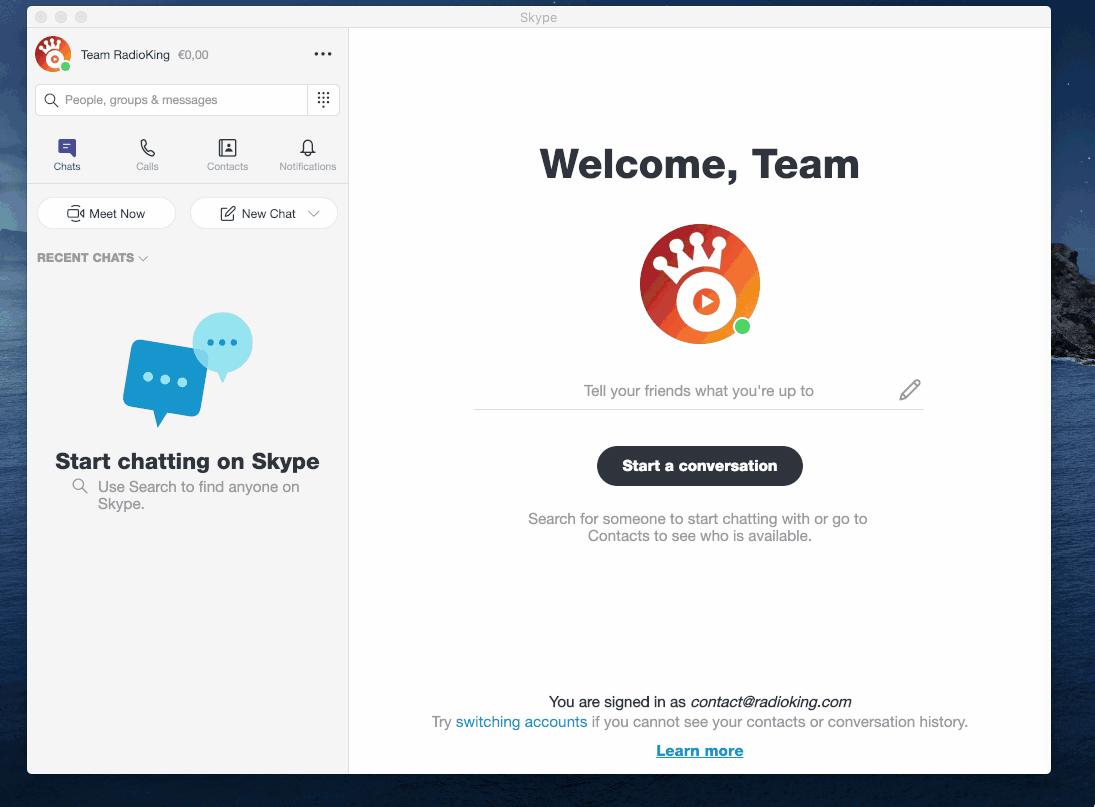Click the three-dots More menu icon
The width and height of the screenshot is (1095, 807).
click(x=323, y=54)
